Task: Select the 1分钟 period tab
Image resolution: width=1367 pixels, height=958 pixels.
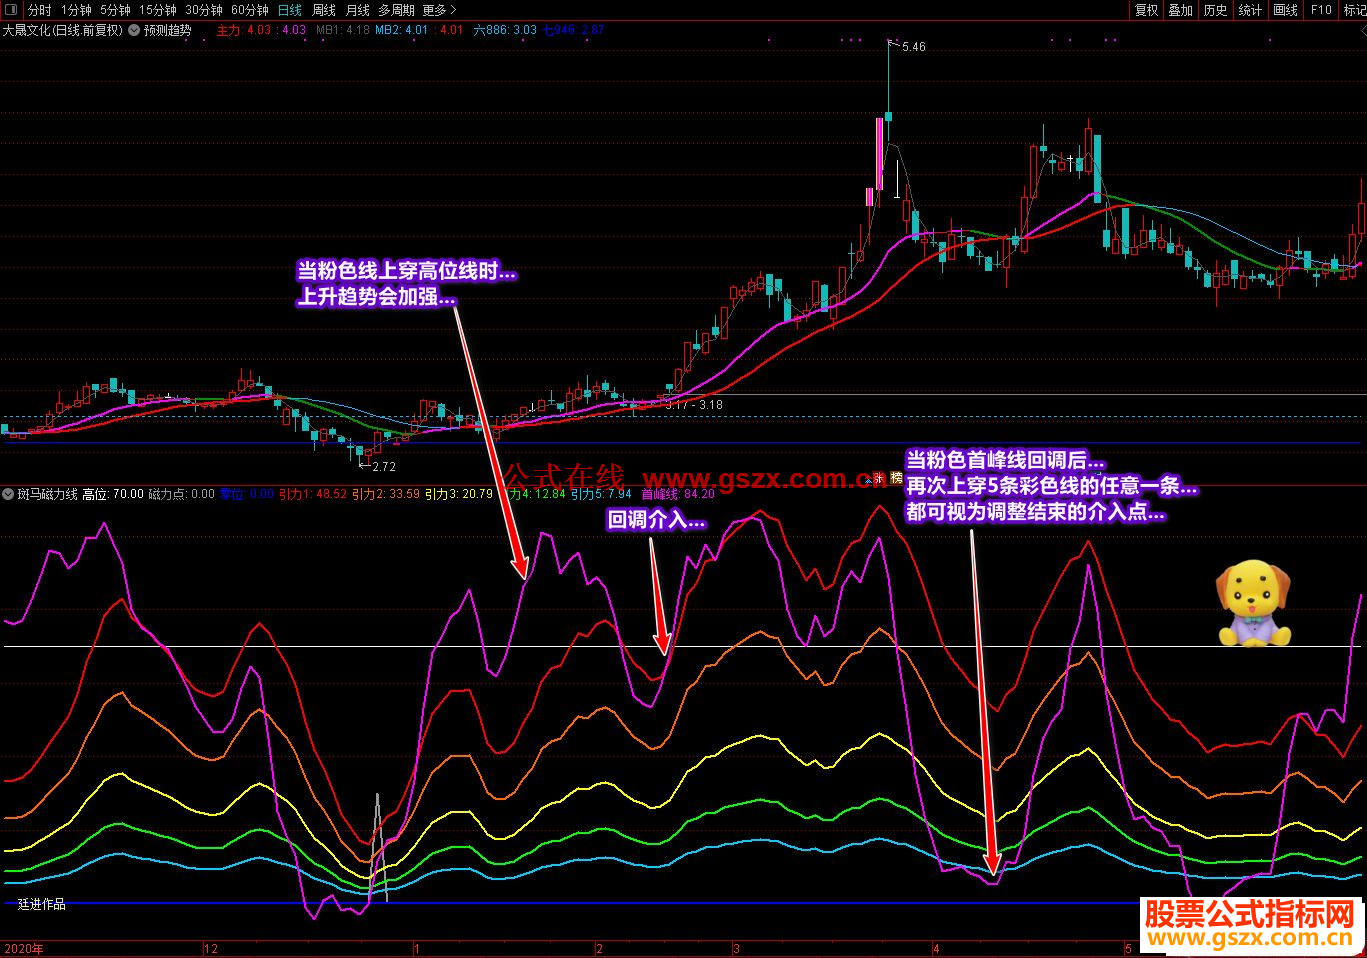Action: point(76,10)
